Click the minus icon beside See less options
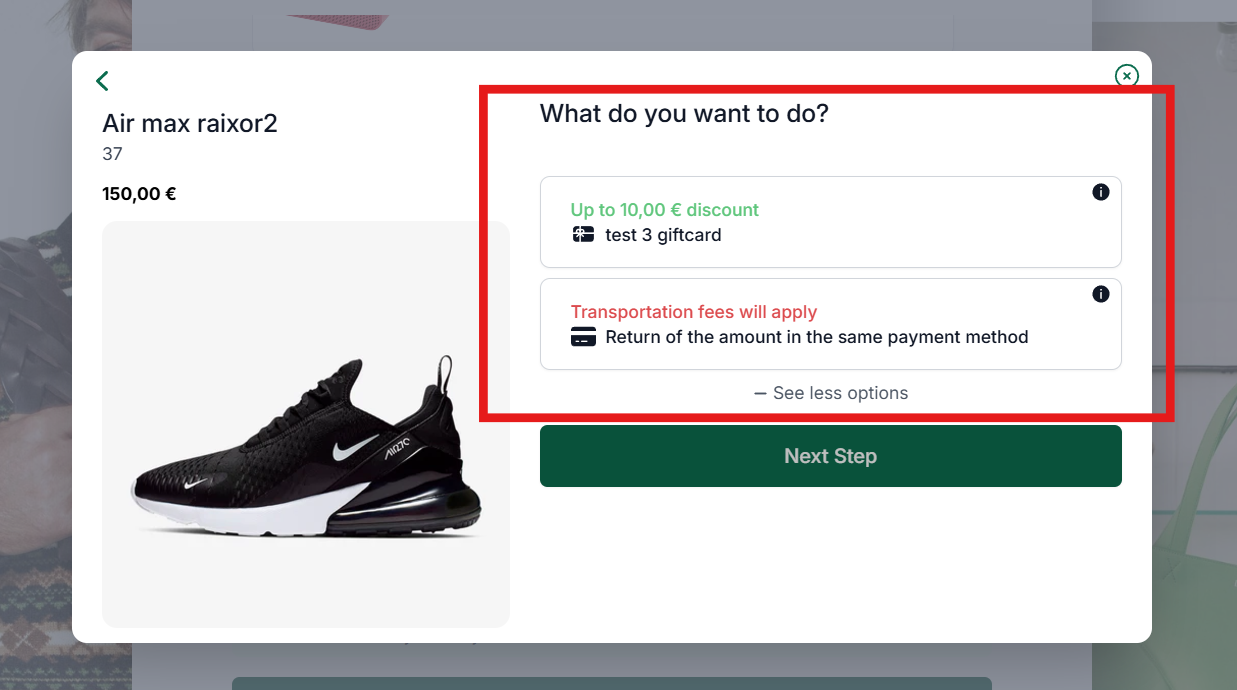This screenshot has height=690, width=1237. pyautogui.click(x=760, y=393)
